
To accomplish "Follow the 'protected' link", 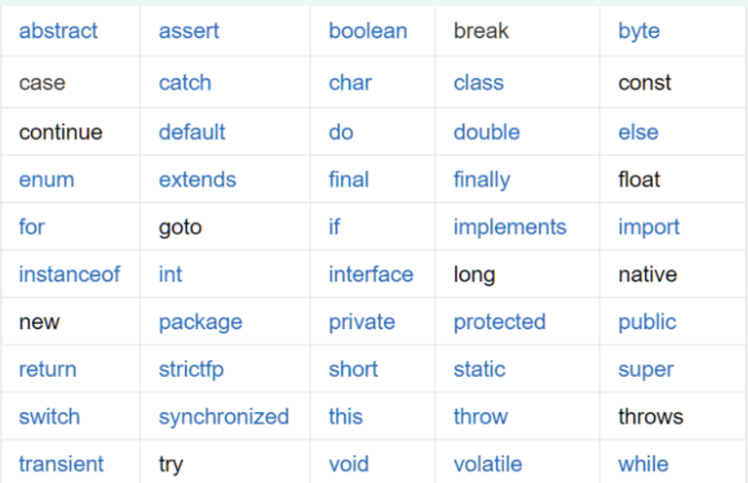I will coord(499,322).
